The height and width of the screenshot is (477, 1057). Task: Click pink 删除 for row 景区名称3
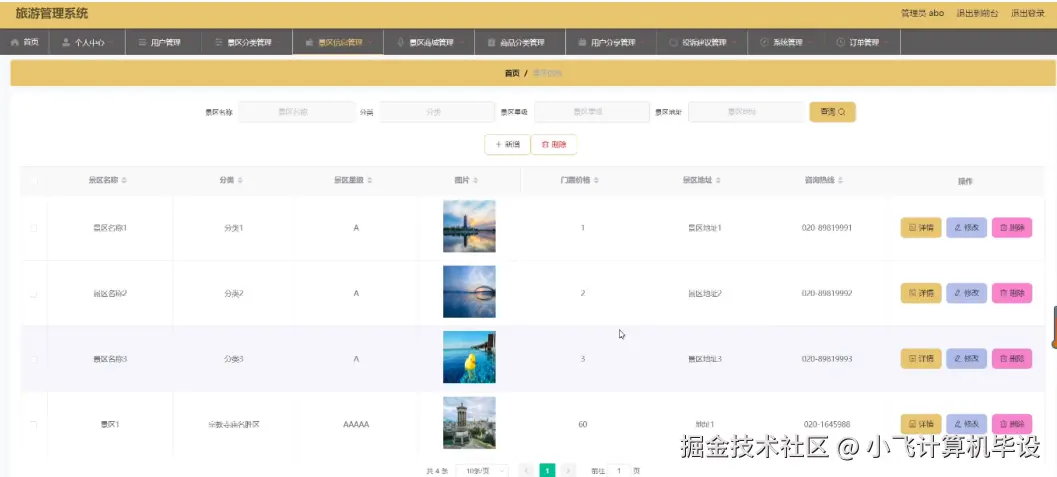click(x=1012, y=359)
